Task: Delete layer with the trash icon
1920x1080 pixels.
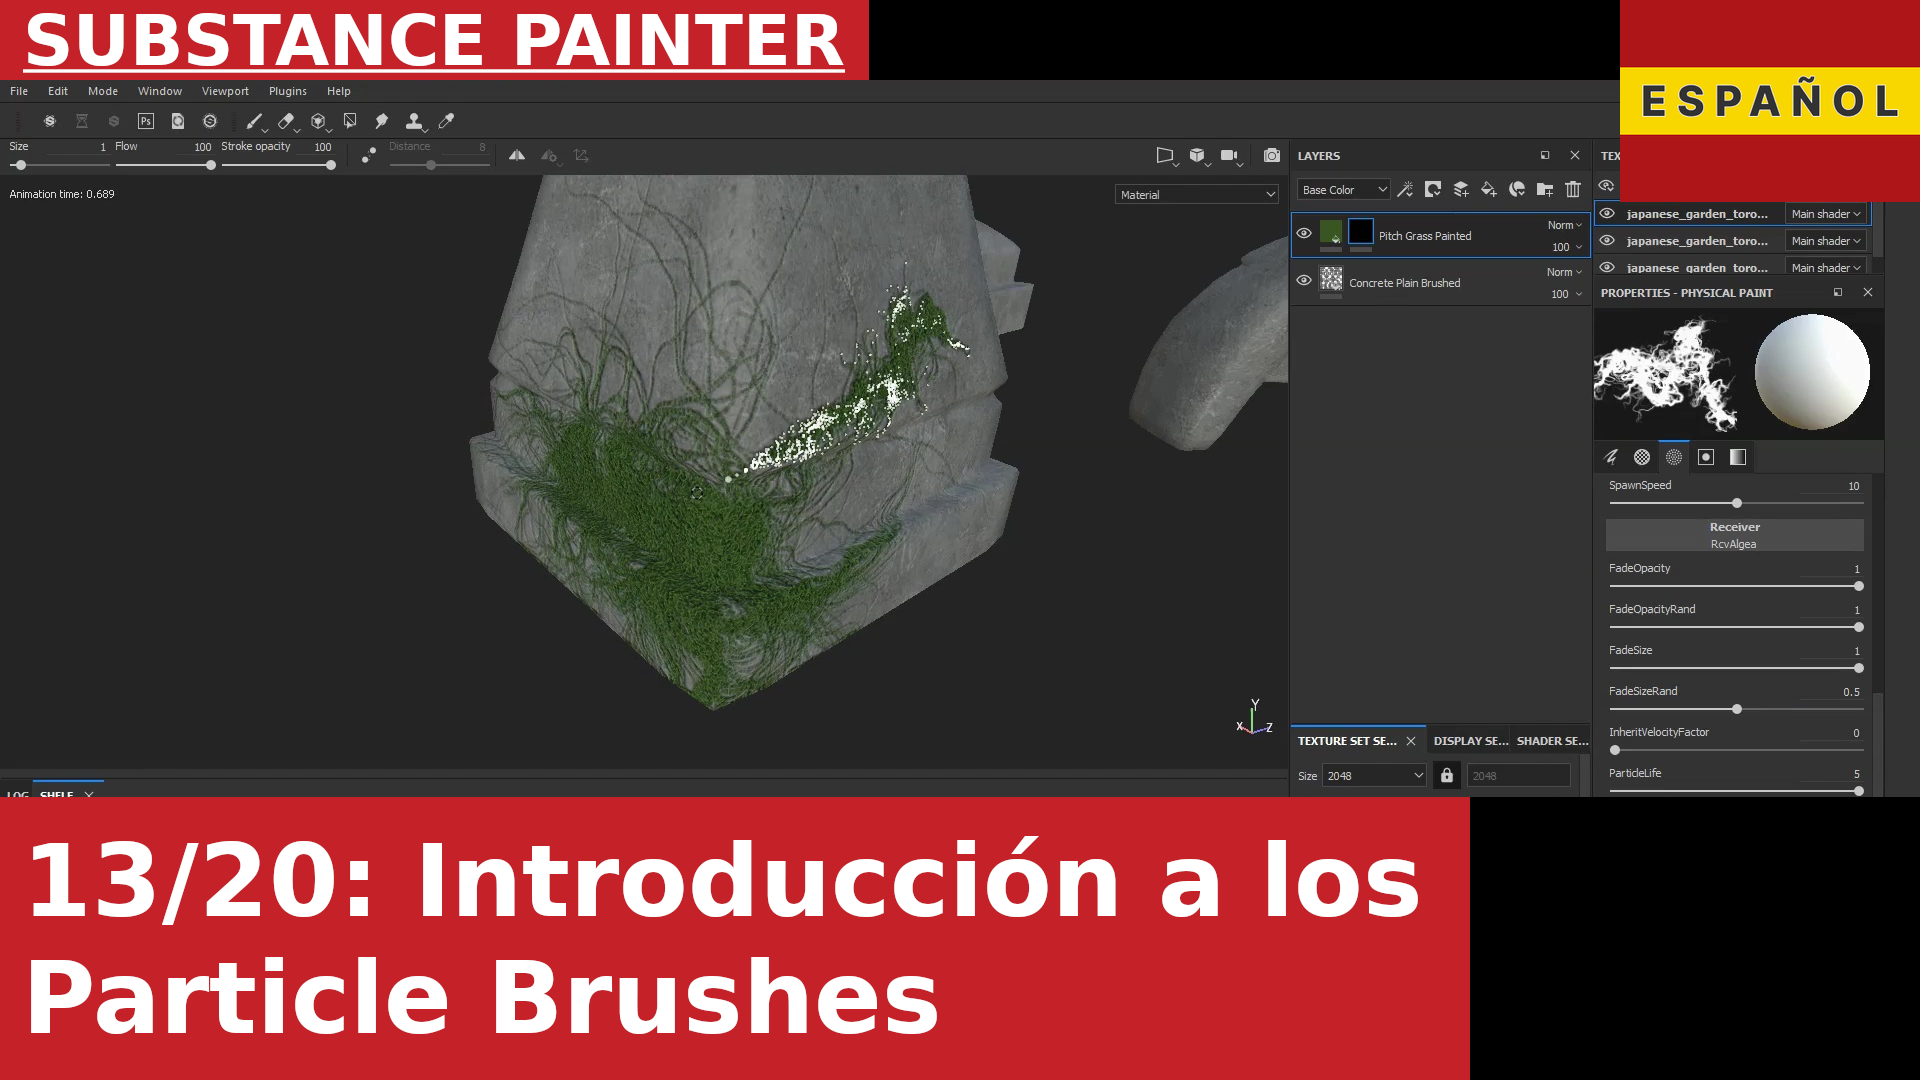Action: (x=1573, y=189)
